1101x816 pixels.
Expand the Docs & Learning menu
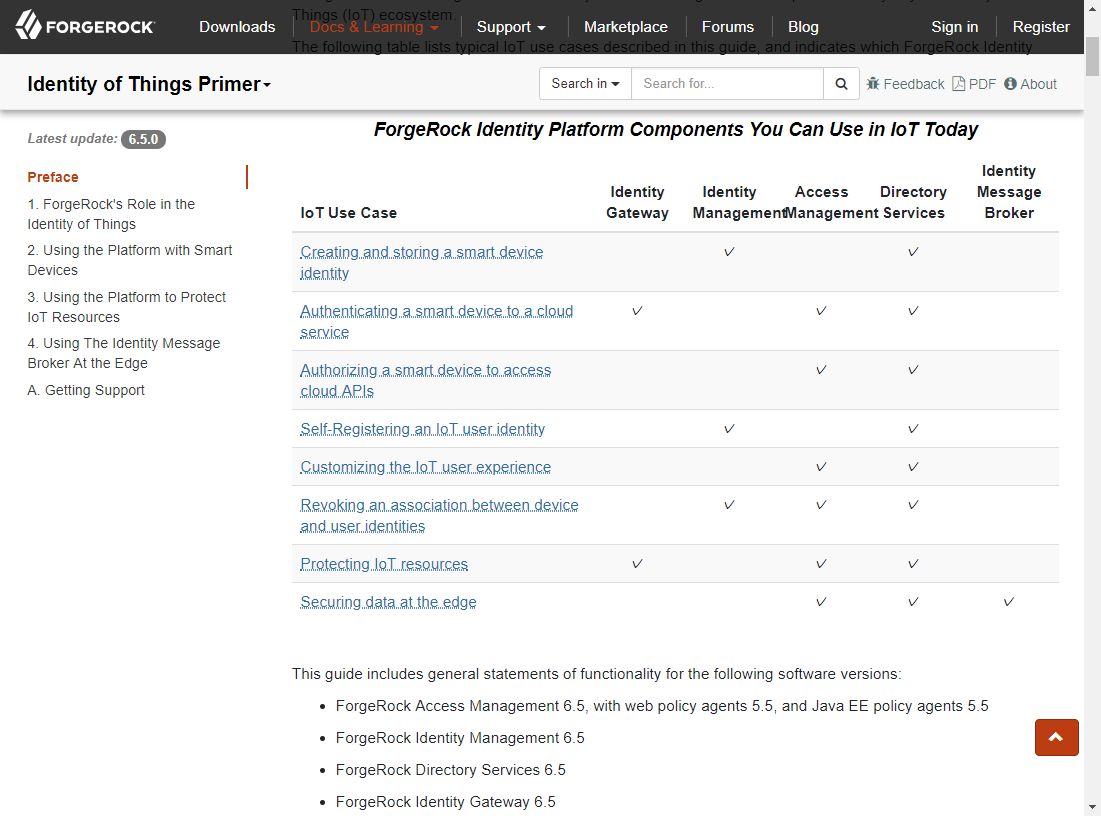[x=374, y=27]
